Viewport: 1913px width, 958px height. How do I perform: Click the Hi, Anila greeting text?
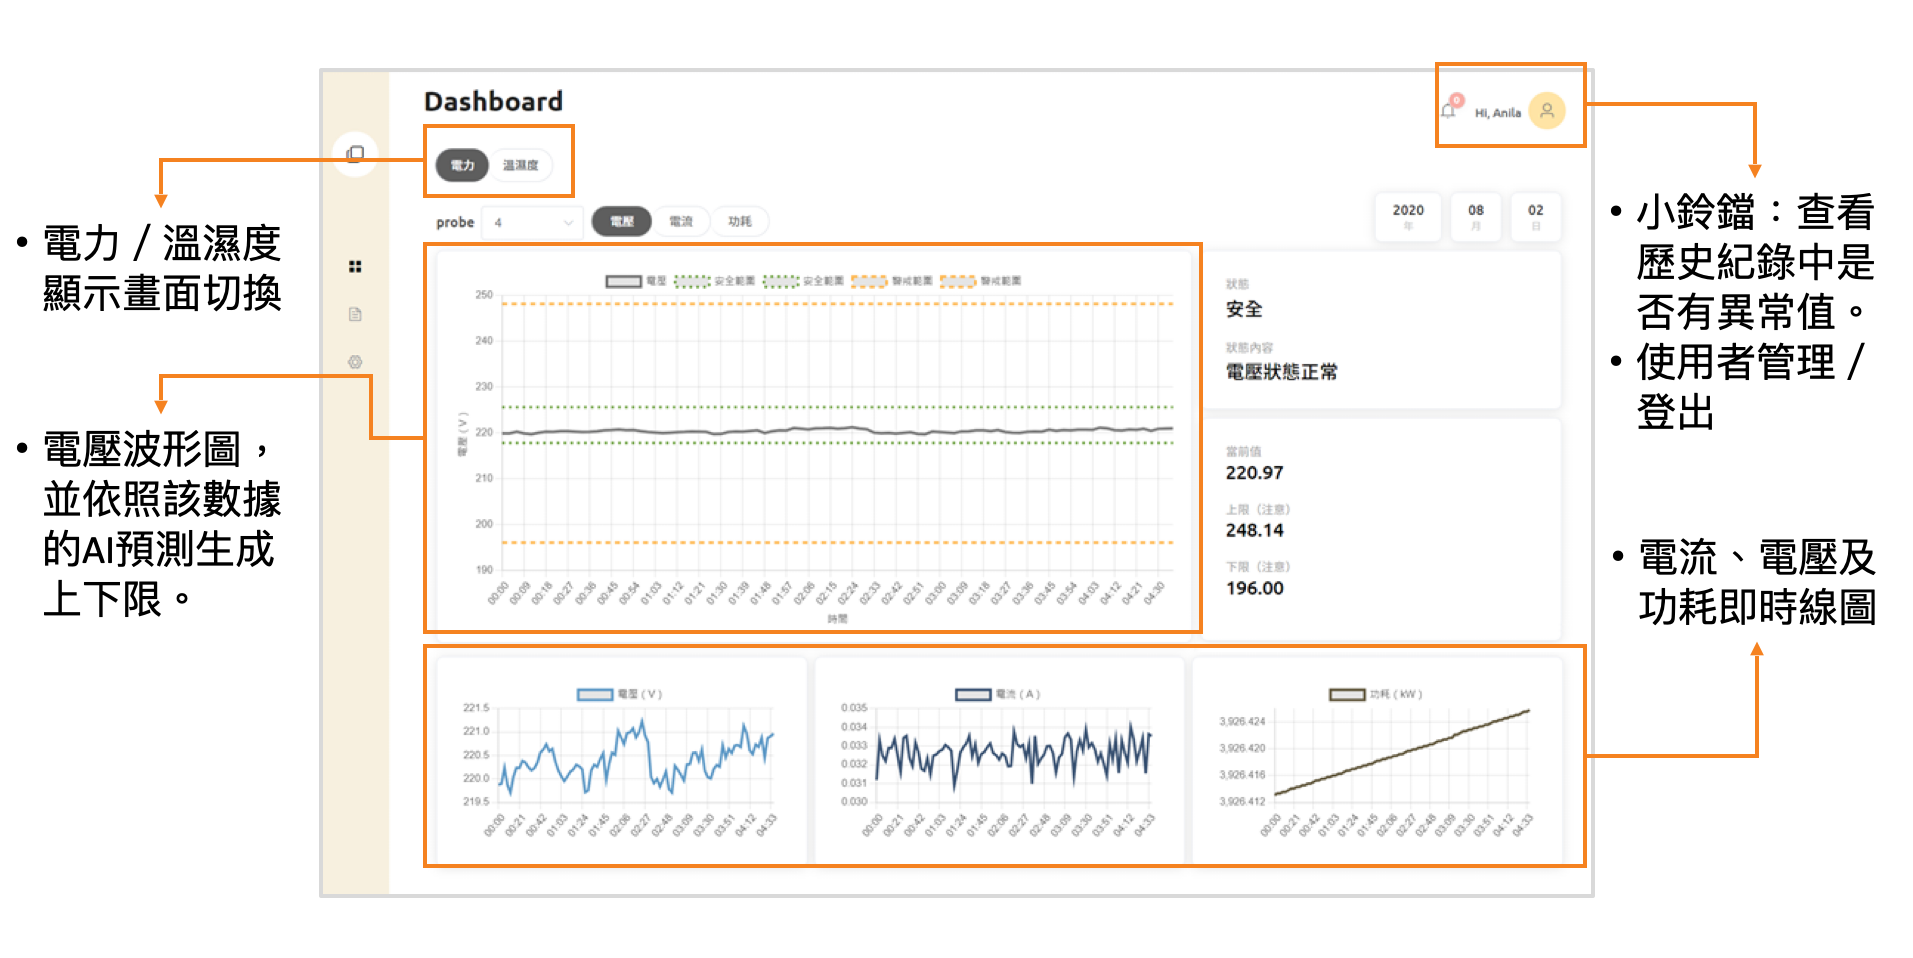coord(1499,112)
